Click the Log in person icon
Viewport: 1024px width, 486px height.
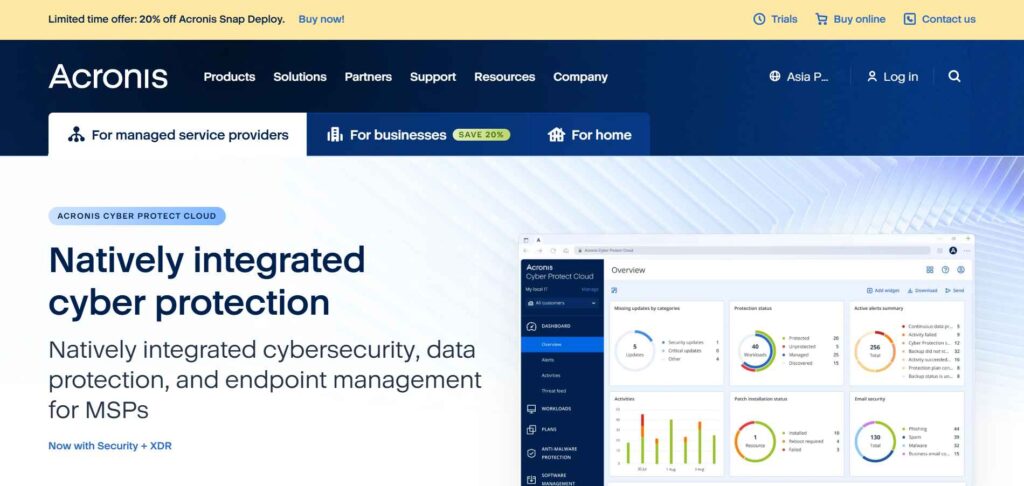click(x=872, y=76)
